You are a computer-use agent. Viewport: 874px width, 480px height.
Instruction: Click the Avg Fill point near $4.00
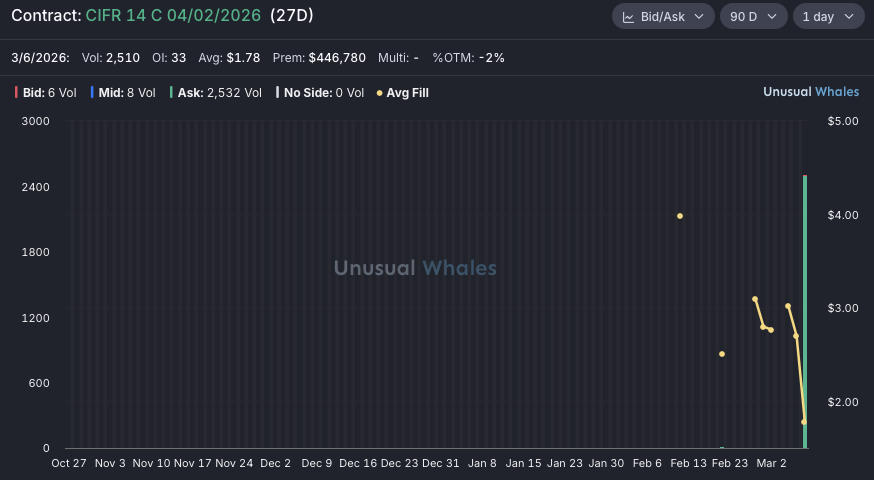[680, 216]
